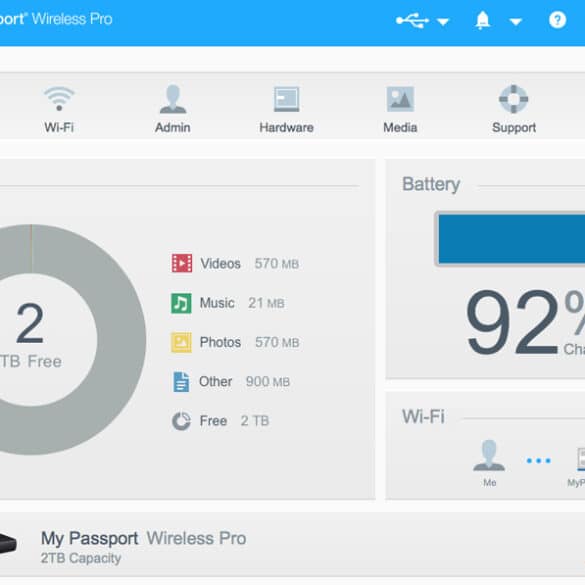Open the Support lifebuoy icon
This screenshot has height=585, width=585.
514,99
